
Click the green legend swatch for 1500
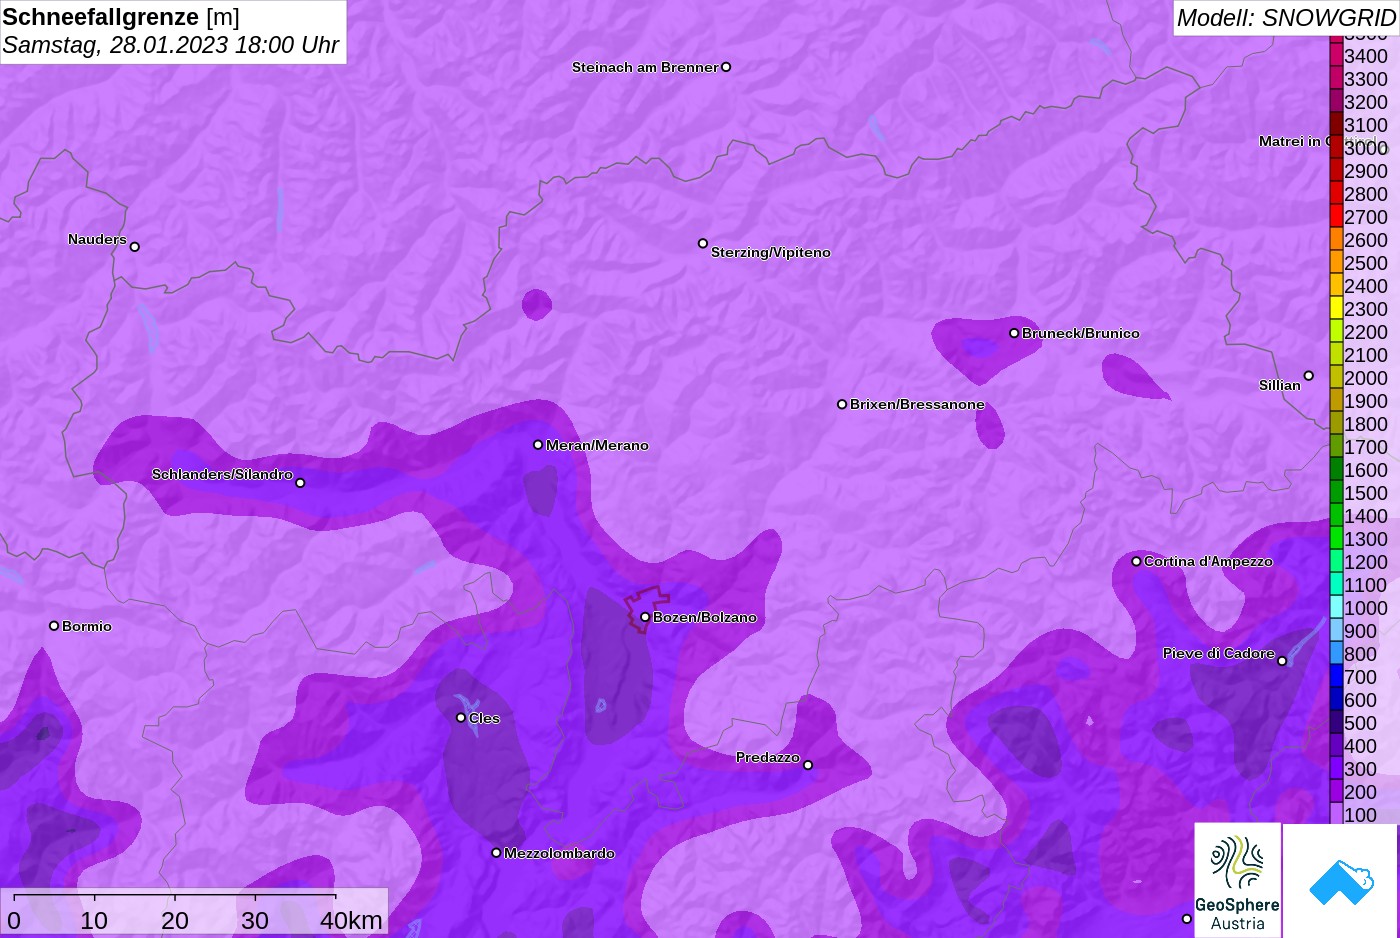coord(1336,492)
